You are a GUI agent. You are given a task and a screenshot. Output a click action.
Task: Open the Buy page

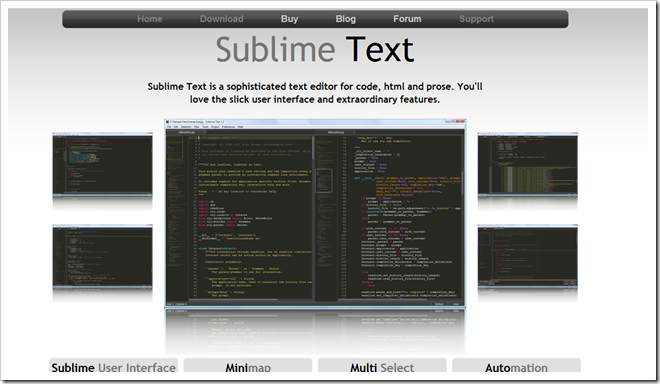point(290,19)
